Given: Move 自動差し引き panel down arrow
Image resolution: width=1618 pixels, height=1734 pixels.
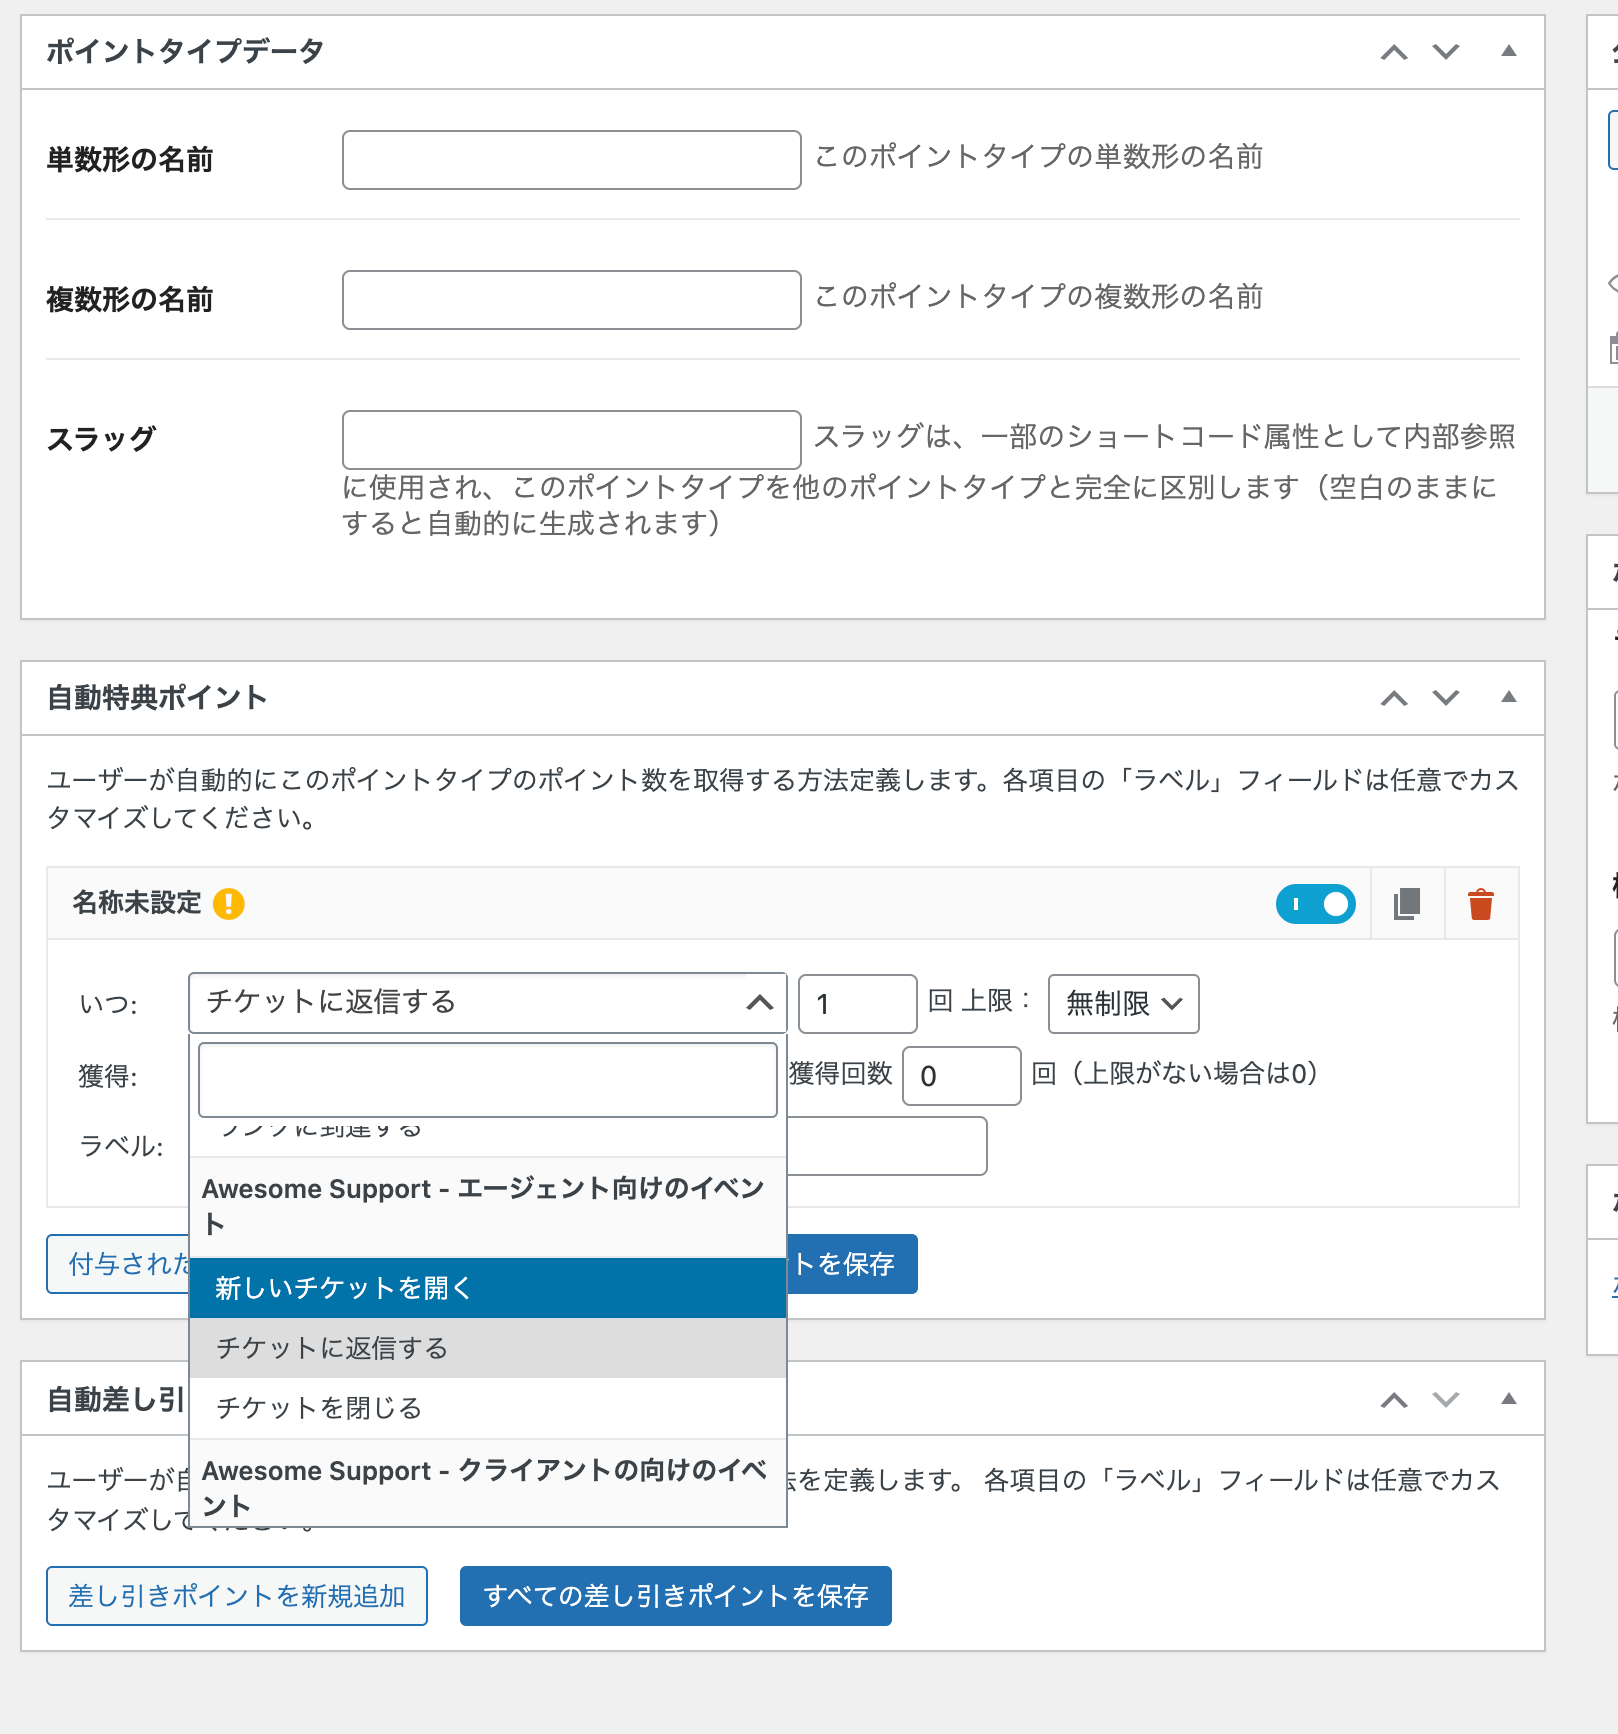Looking at the screenshot, I should pyautogui.click(x=1446, y=1400).
